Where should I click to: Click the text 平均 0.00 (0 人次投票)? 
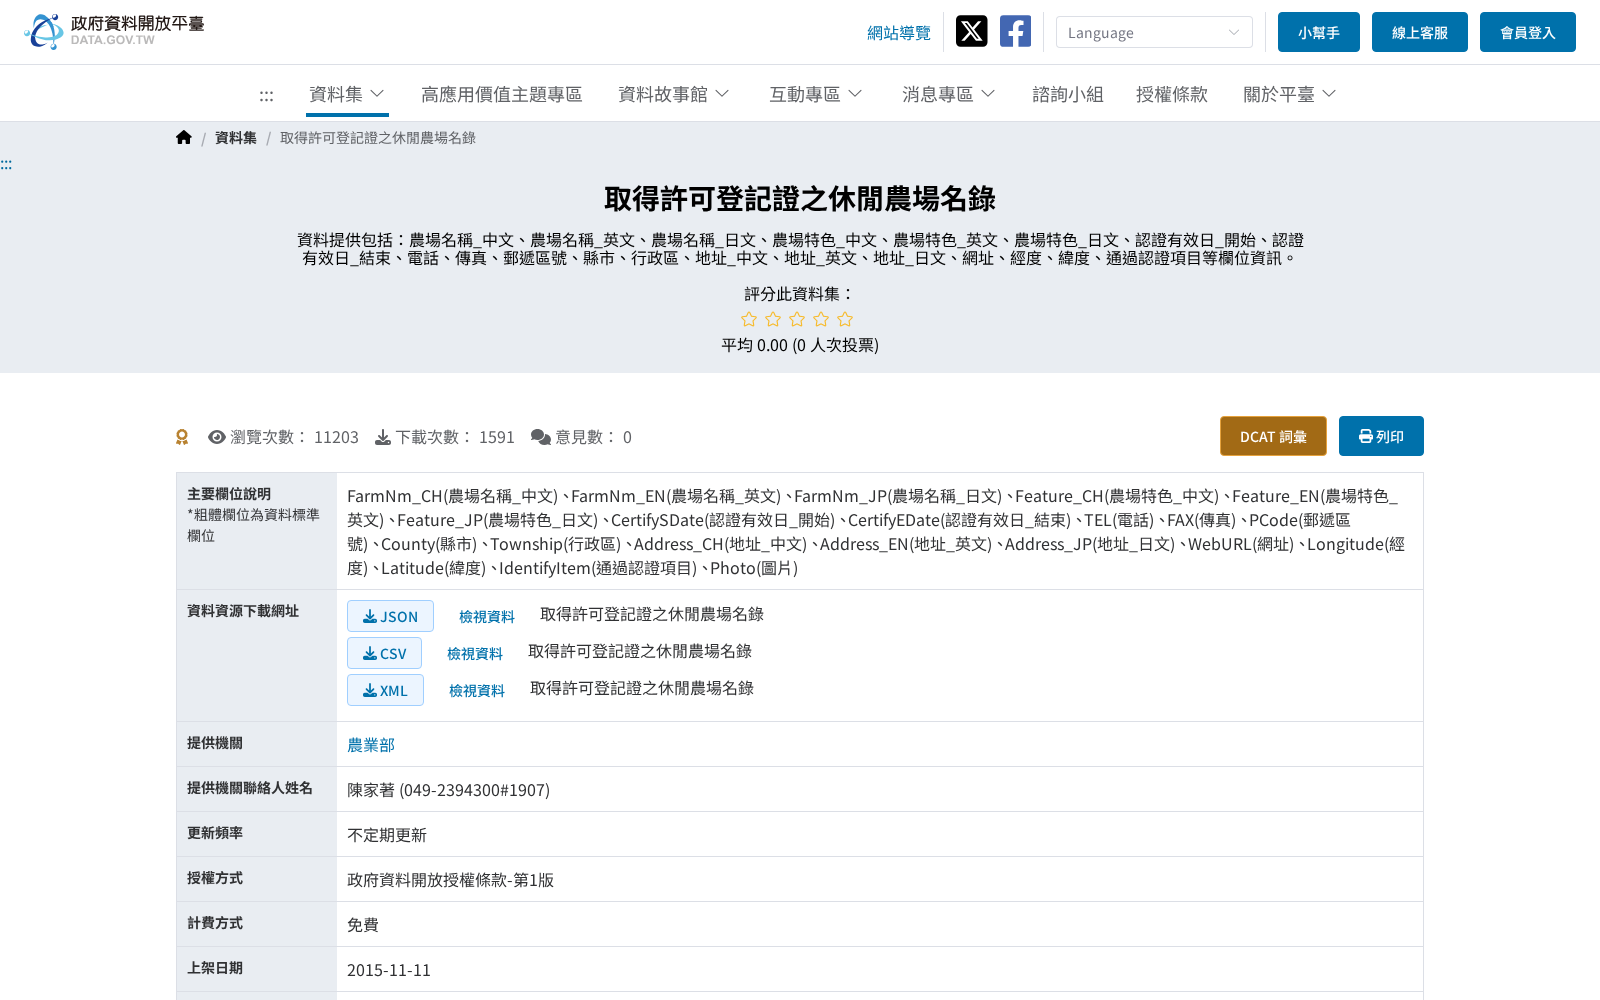pos(800,345)
